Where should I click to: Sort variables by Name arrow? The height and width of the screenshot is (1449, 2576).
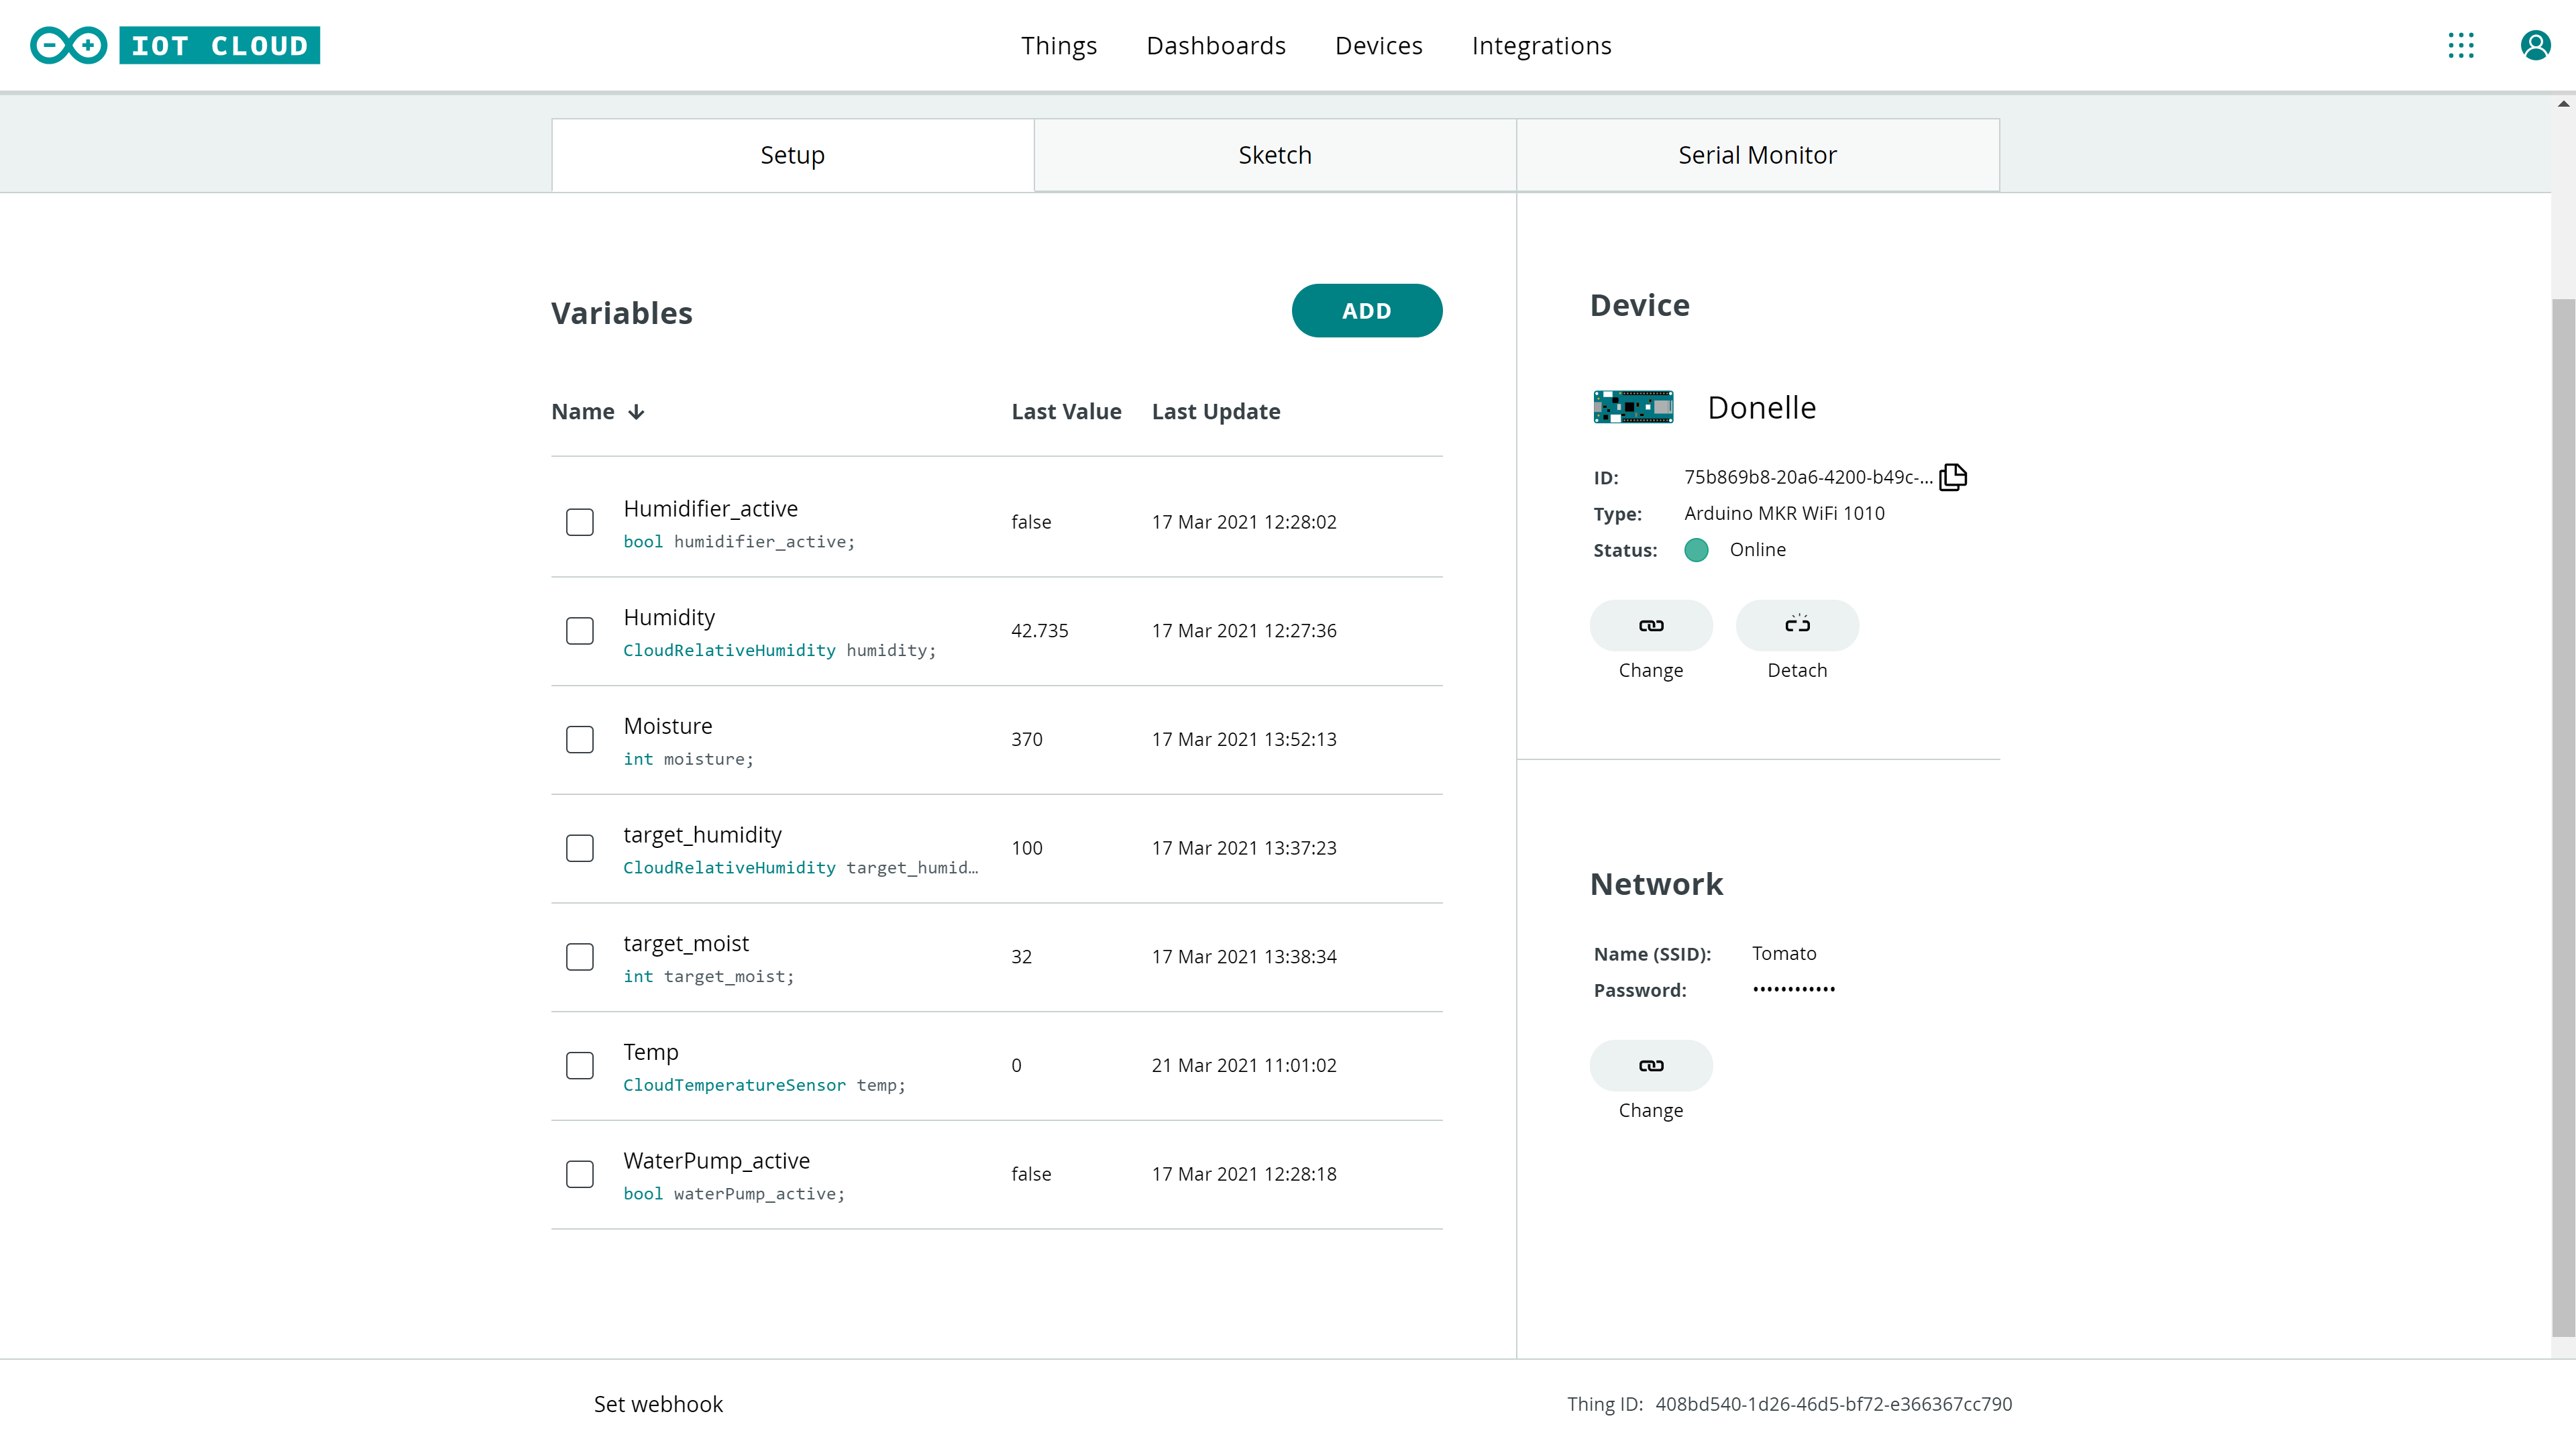point(636,412)
